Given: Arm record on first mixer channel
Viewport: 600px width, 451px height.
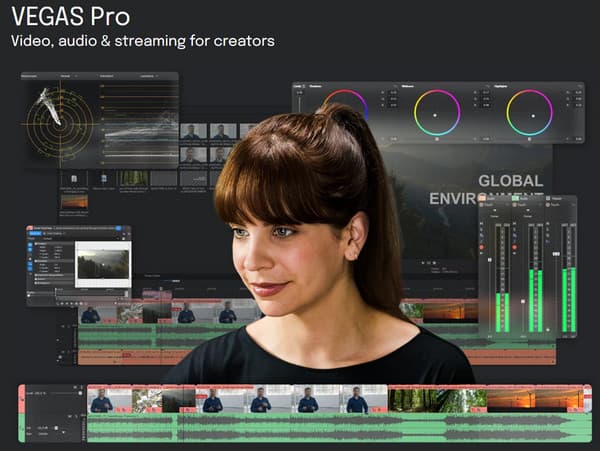Looking at the screenshot, I should pyautogui.click(x=481, y=247).
